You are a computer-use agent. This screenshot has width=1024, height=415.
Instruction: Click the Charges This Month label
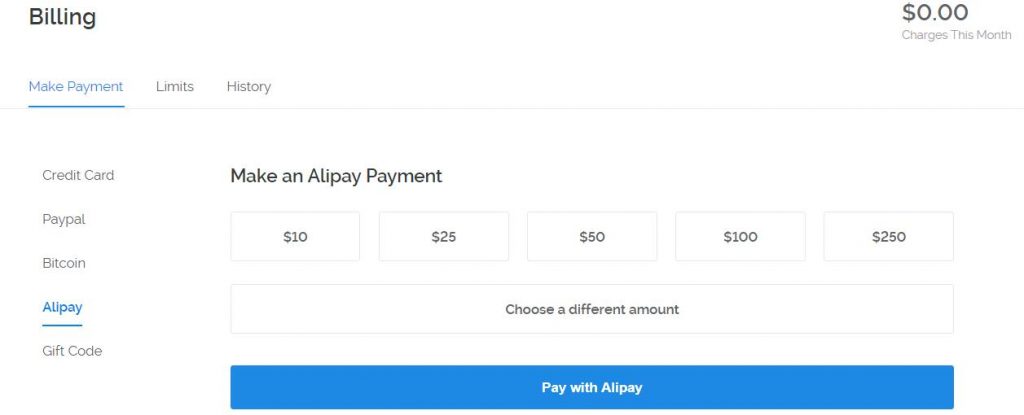pos(956,35)
